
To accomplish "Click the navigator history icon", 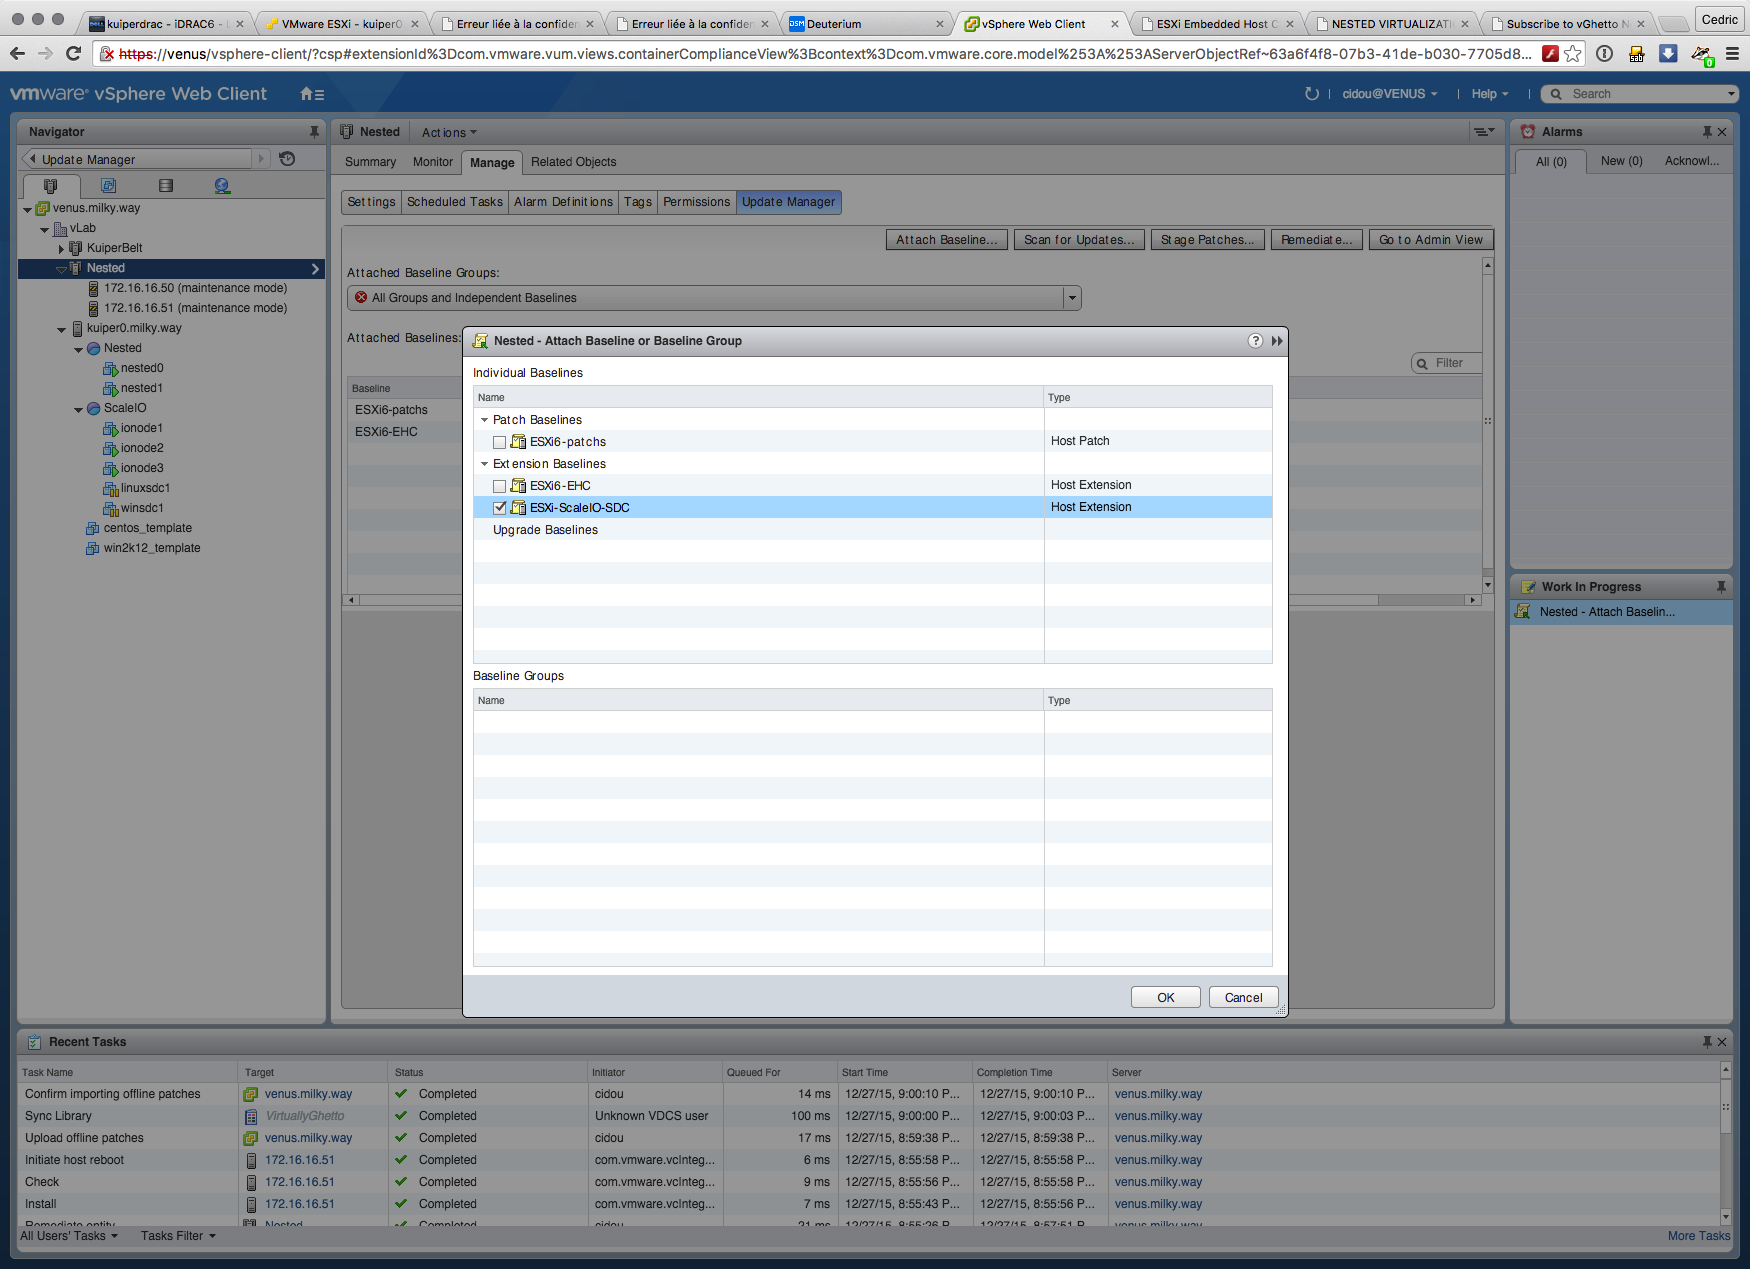I will click(x=288, y=159).
